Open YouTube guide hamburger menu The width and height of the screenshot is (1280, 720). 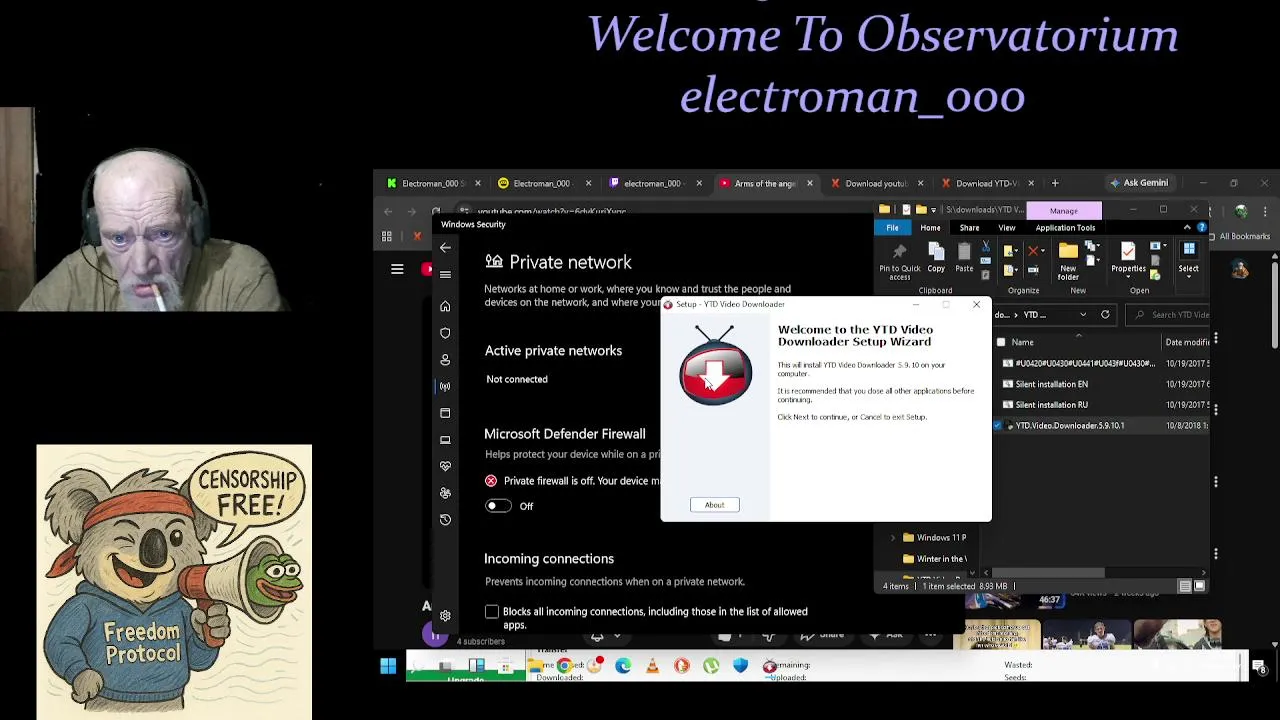pyautogui.click(x=397, y=269)
